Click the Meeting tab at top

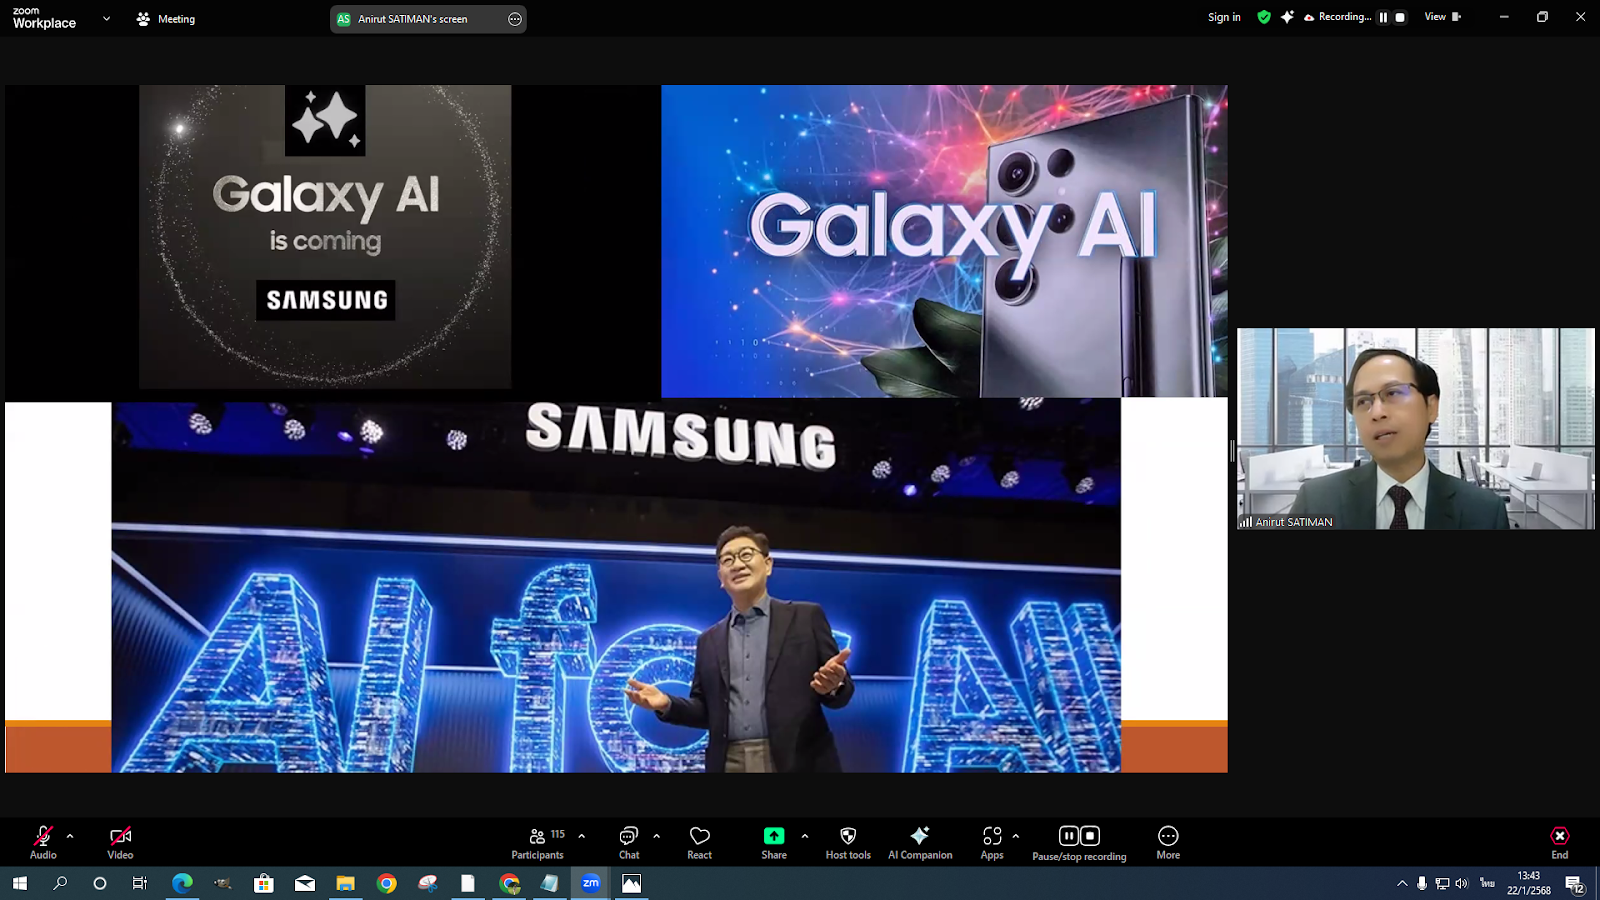click(166, 19)
